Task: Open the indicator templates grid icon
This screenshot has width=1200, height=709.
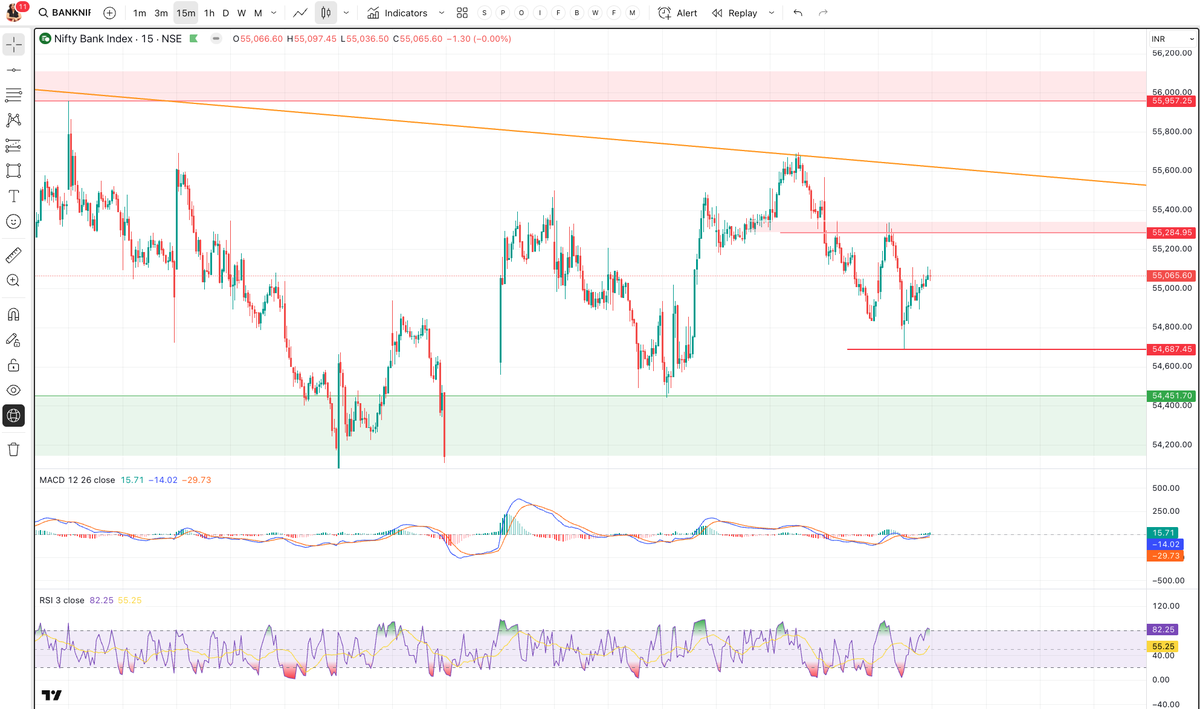Action: (x=462, y=13)
